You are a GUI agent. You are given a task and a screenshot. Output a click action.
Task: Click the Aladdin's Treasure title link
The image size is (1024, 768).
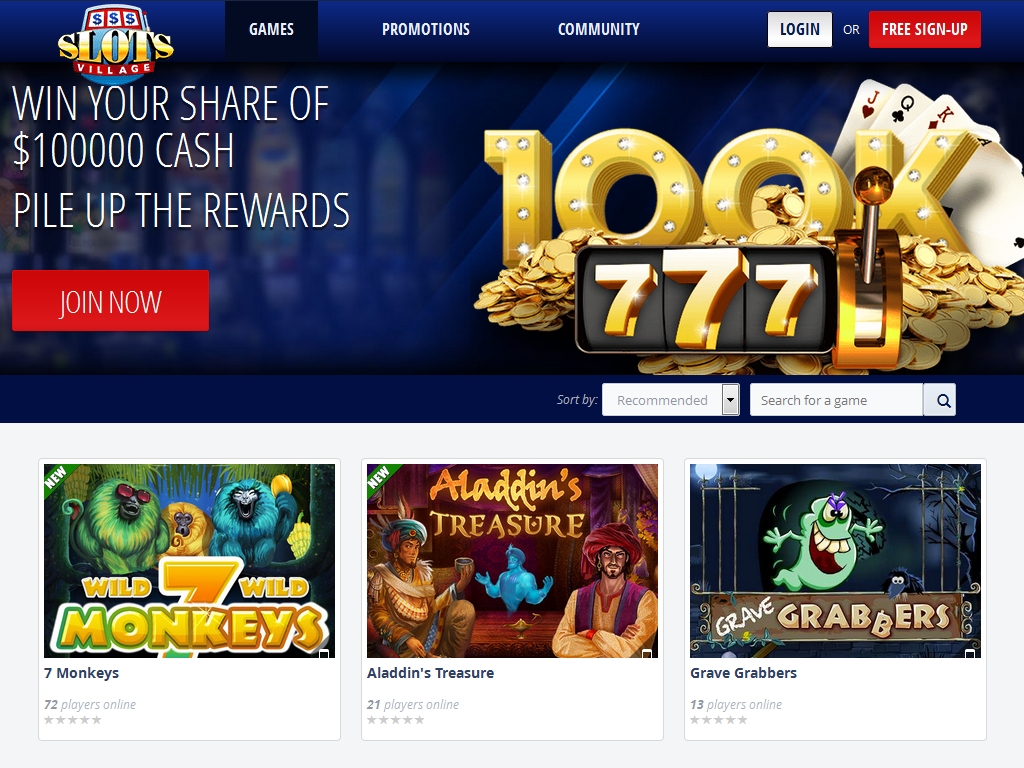(430, 673)
